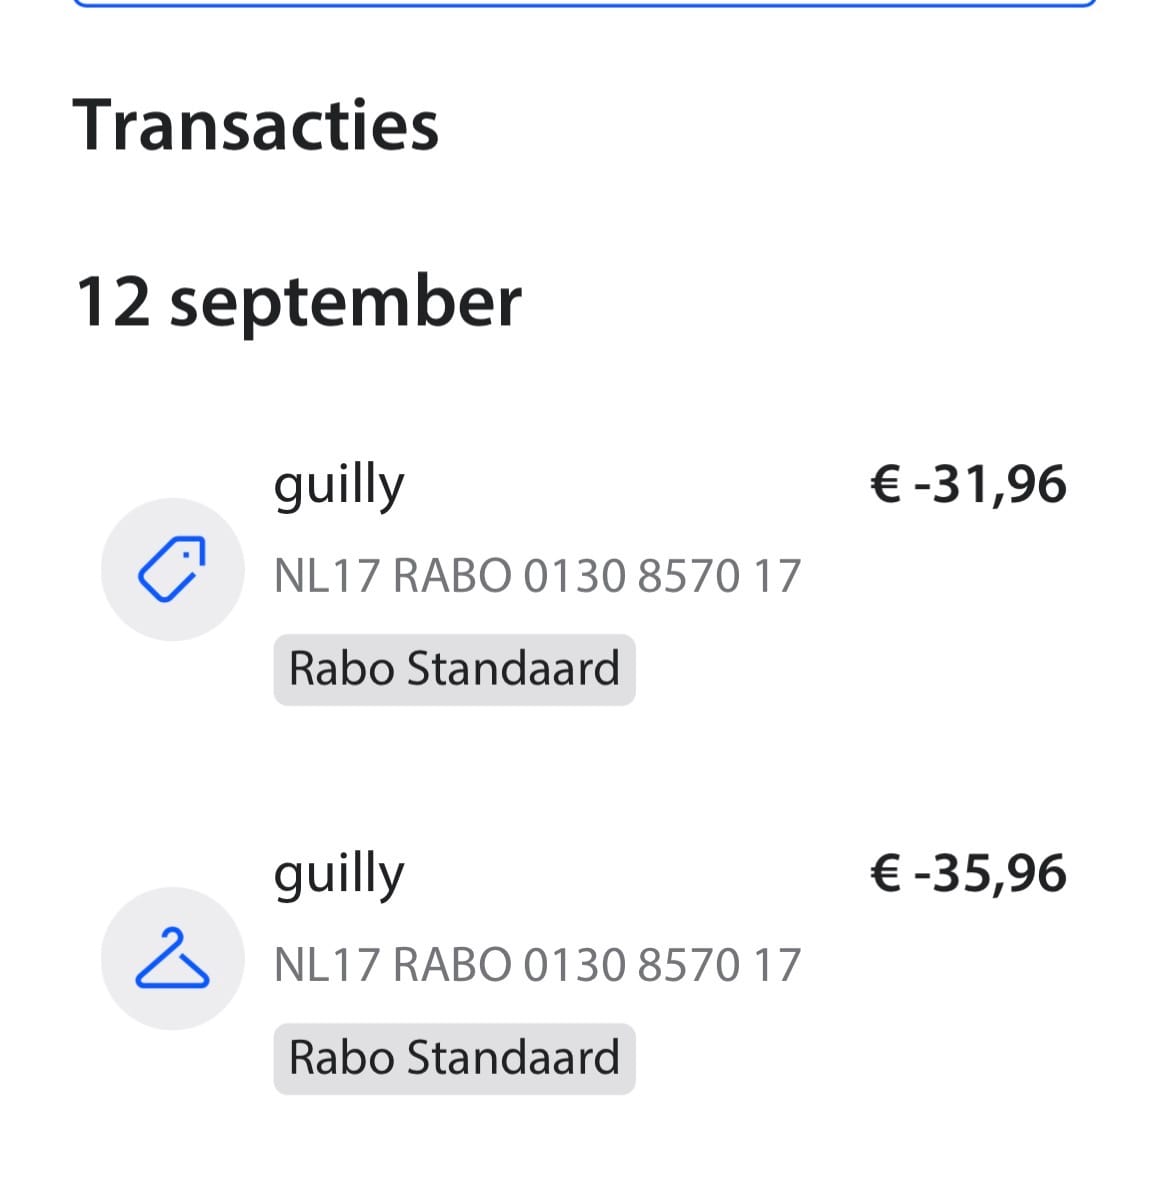
Task: Click the blue-outlined box at top edge
Action: coord(585,3)
